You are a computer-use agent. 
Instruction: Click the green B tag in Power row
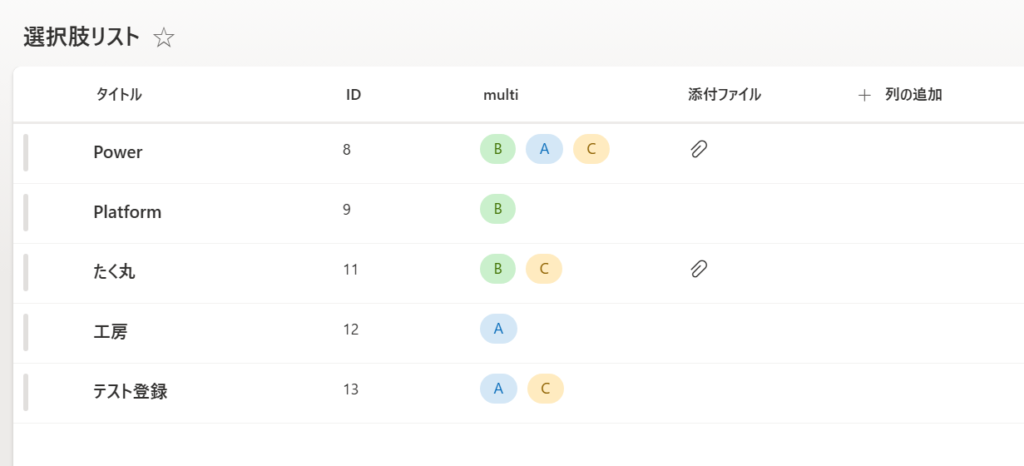(x=498, y=149)
